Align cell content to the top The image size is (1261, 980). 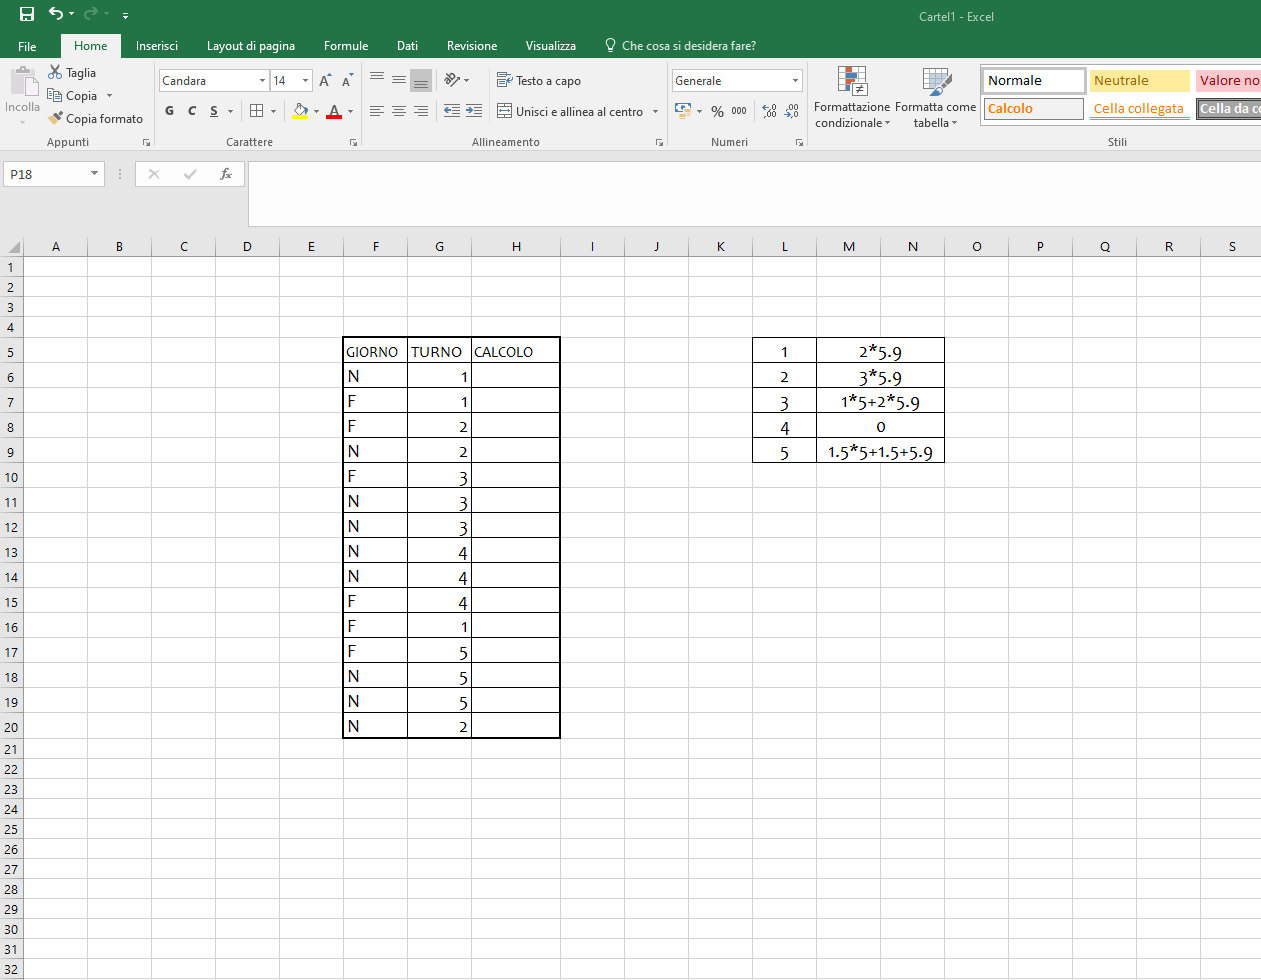(377, 79)
